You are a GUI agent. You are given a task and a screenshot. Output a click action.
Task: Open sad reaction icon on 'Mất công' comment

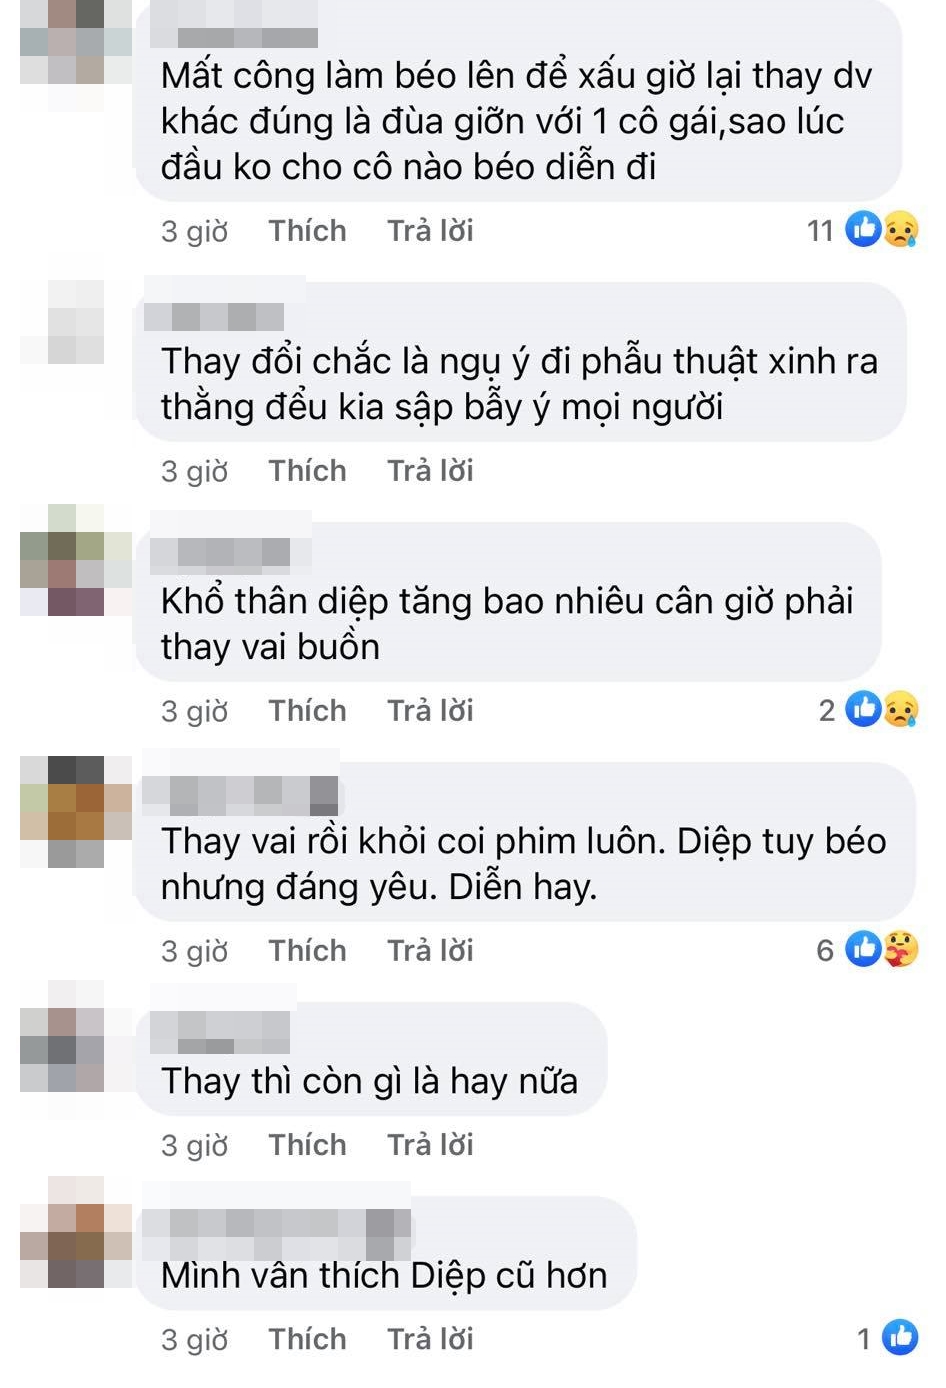pyautogui.click(x=900, y=229)
